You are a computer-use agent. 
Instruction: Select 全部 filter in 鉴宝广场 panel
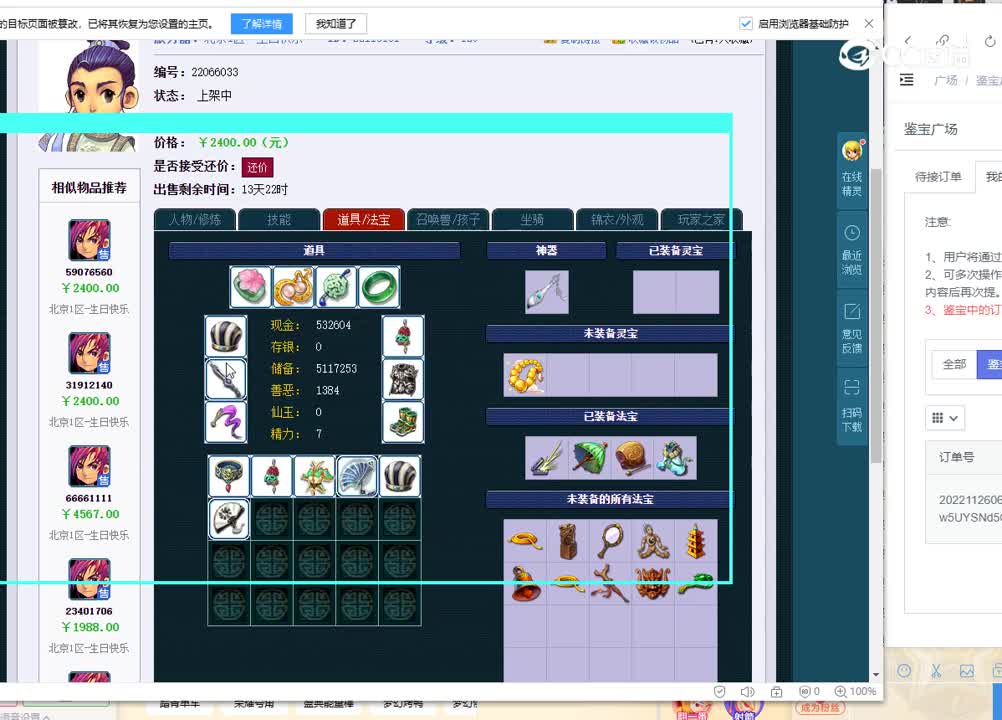954,364
